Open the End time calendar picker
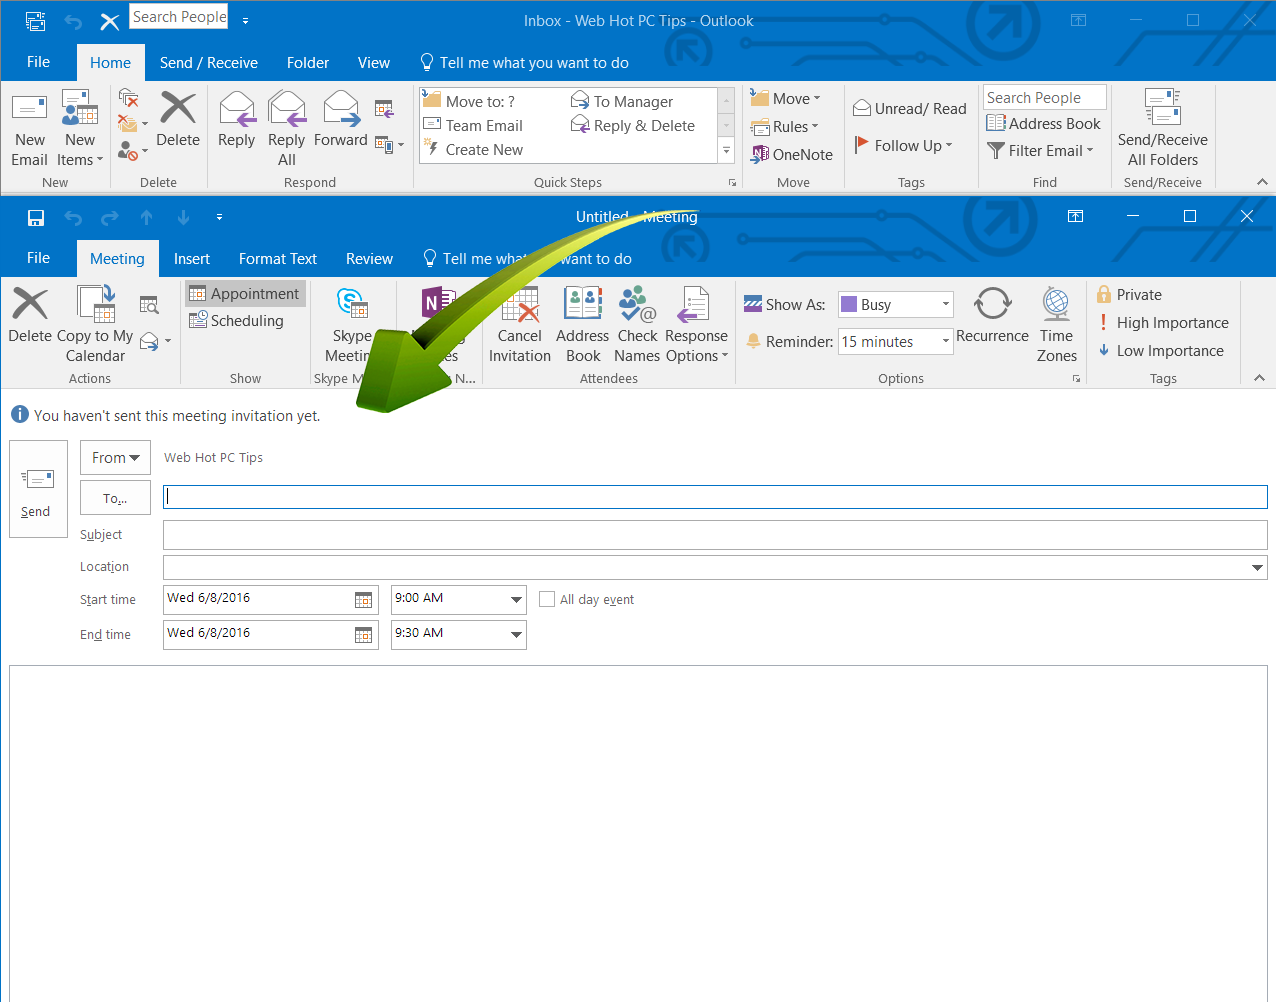Viewport: 1276px width, 1002px height. 364,635
